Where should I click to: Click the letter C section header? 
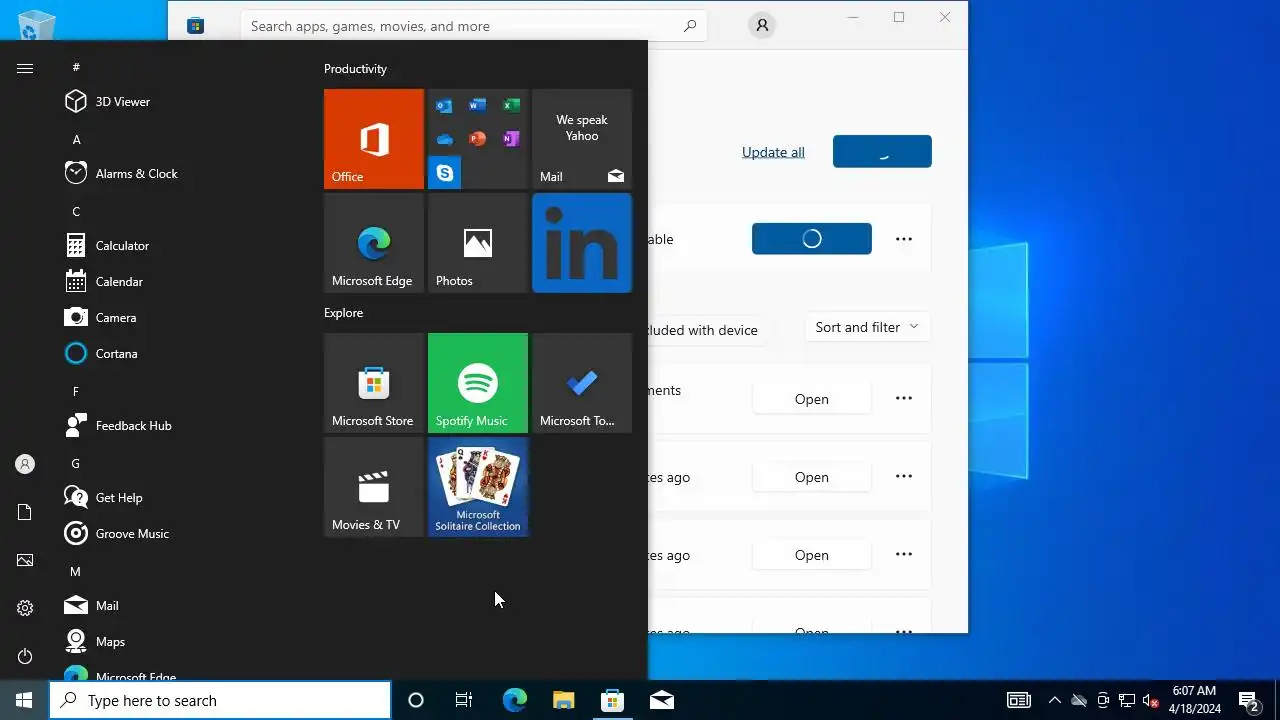(76, 211)
